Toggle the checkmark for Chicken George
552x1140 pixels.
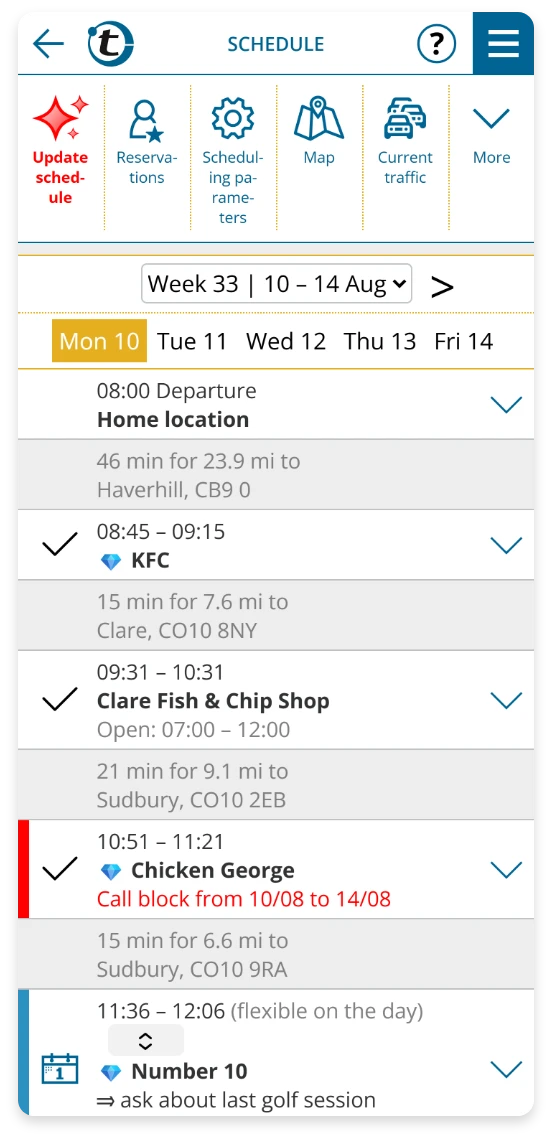point(60,869)
